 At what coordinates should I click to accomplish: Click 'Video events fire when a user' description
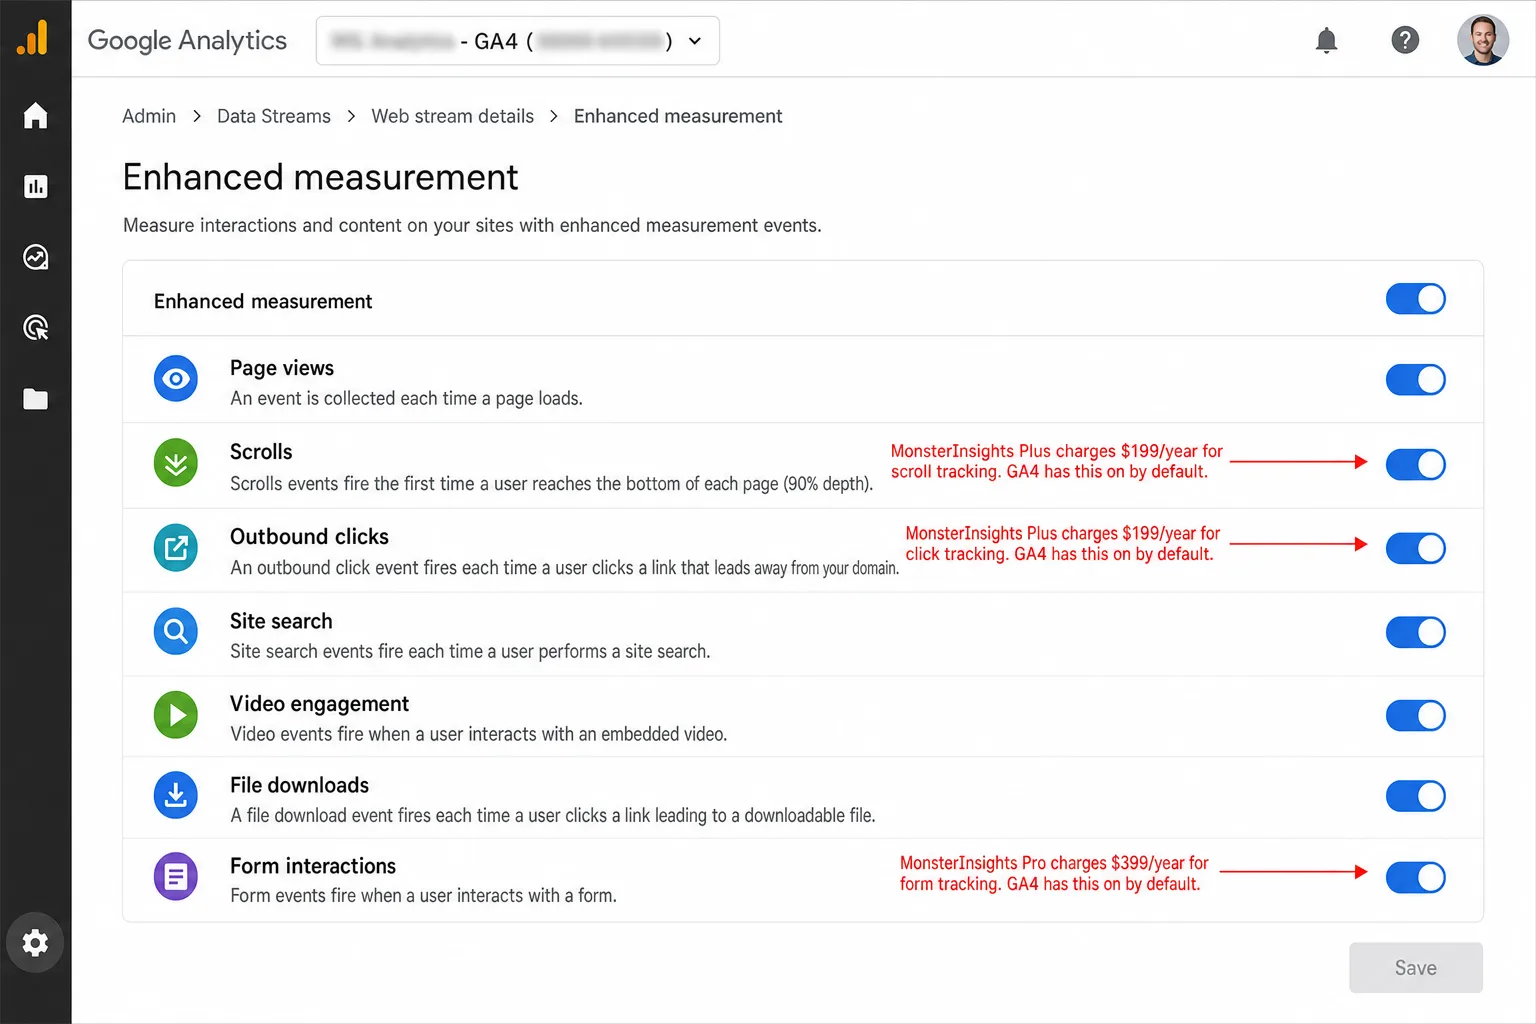coord(478,734)
